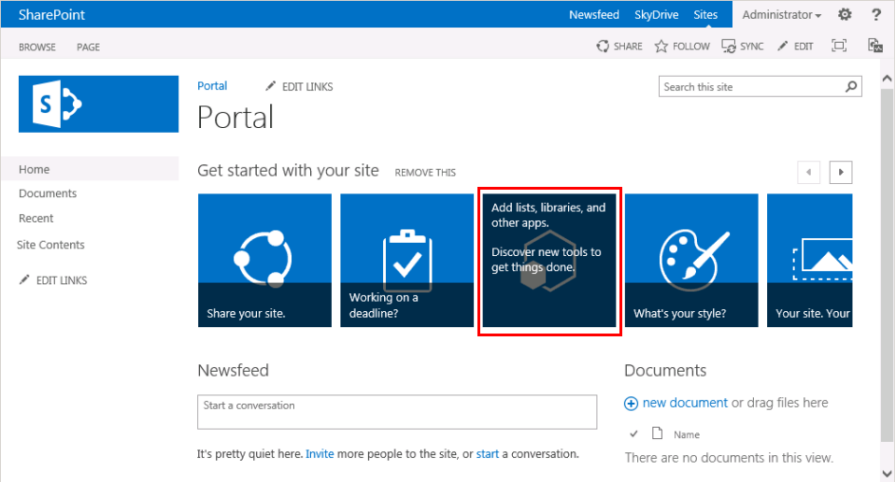Screen dimensions: 895x482
Task: Open Newsfeed in the top bar
Action: [594, 15]
